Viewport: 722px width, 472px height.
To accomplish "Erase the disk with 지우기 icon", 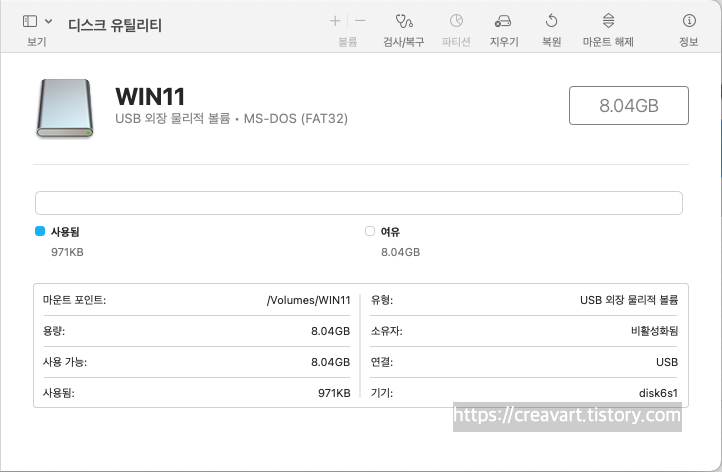I will pyautogui.click(x=503, y=21).
